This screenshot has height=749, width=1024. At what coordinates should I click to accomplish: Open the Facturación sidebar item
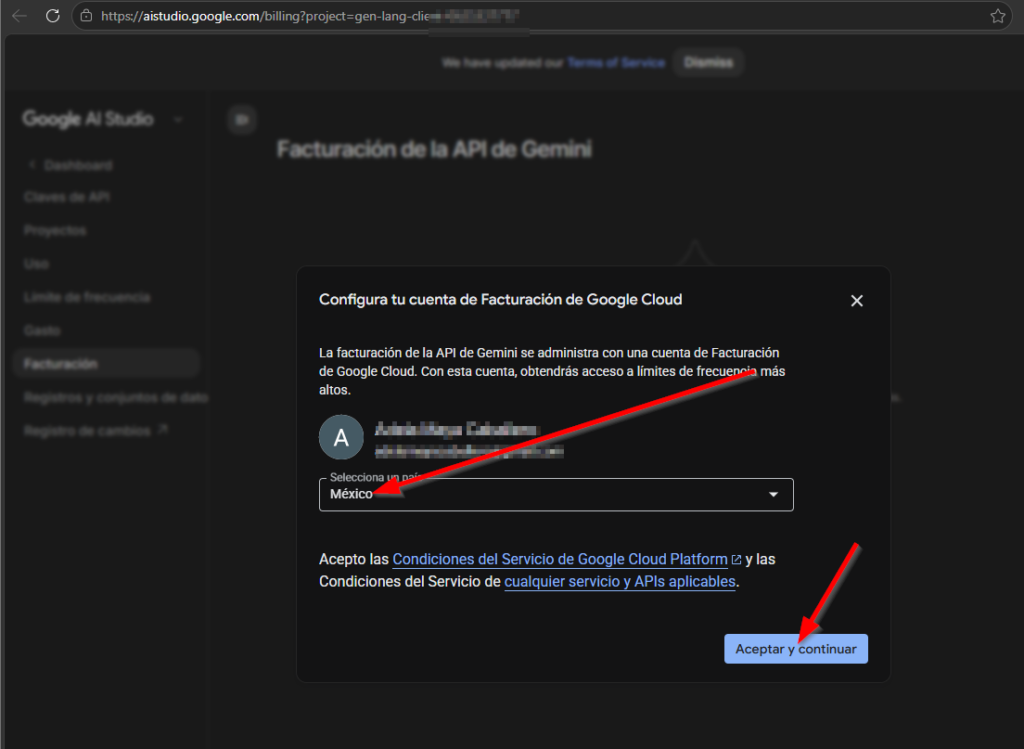tap(60, 364)
